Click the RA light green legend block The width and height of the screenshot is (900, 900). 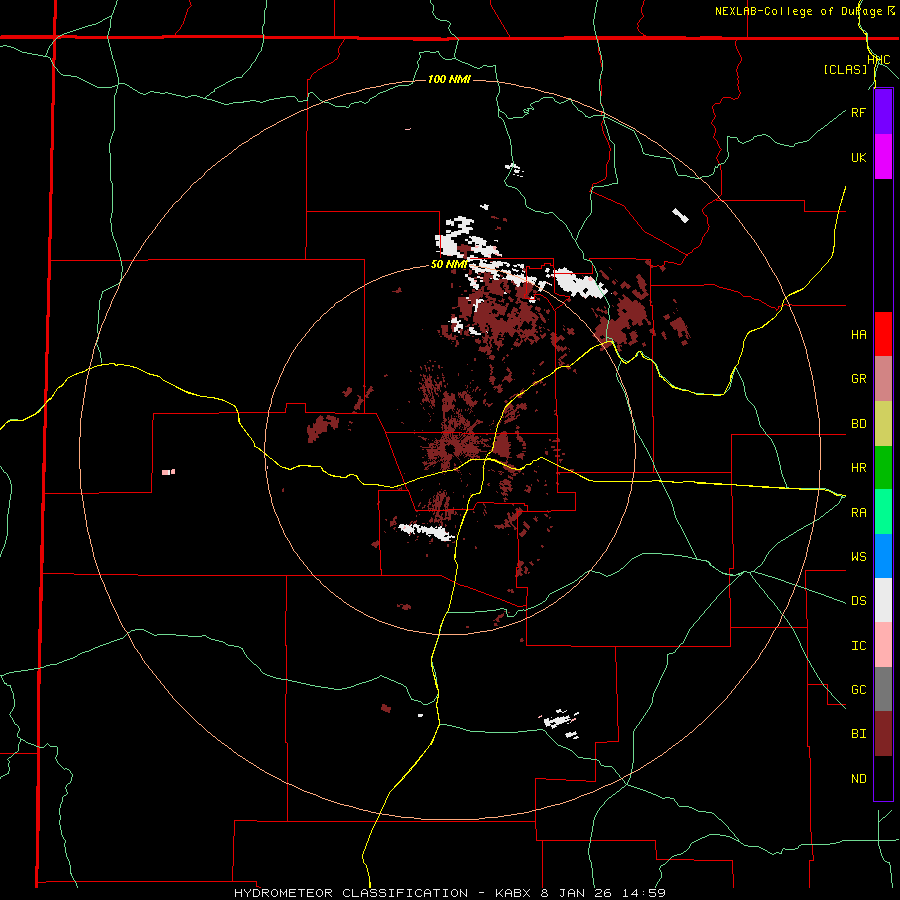tap(883, 512)
